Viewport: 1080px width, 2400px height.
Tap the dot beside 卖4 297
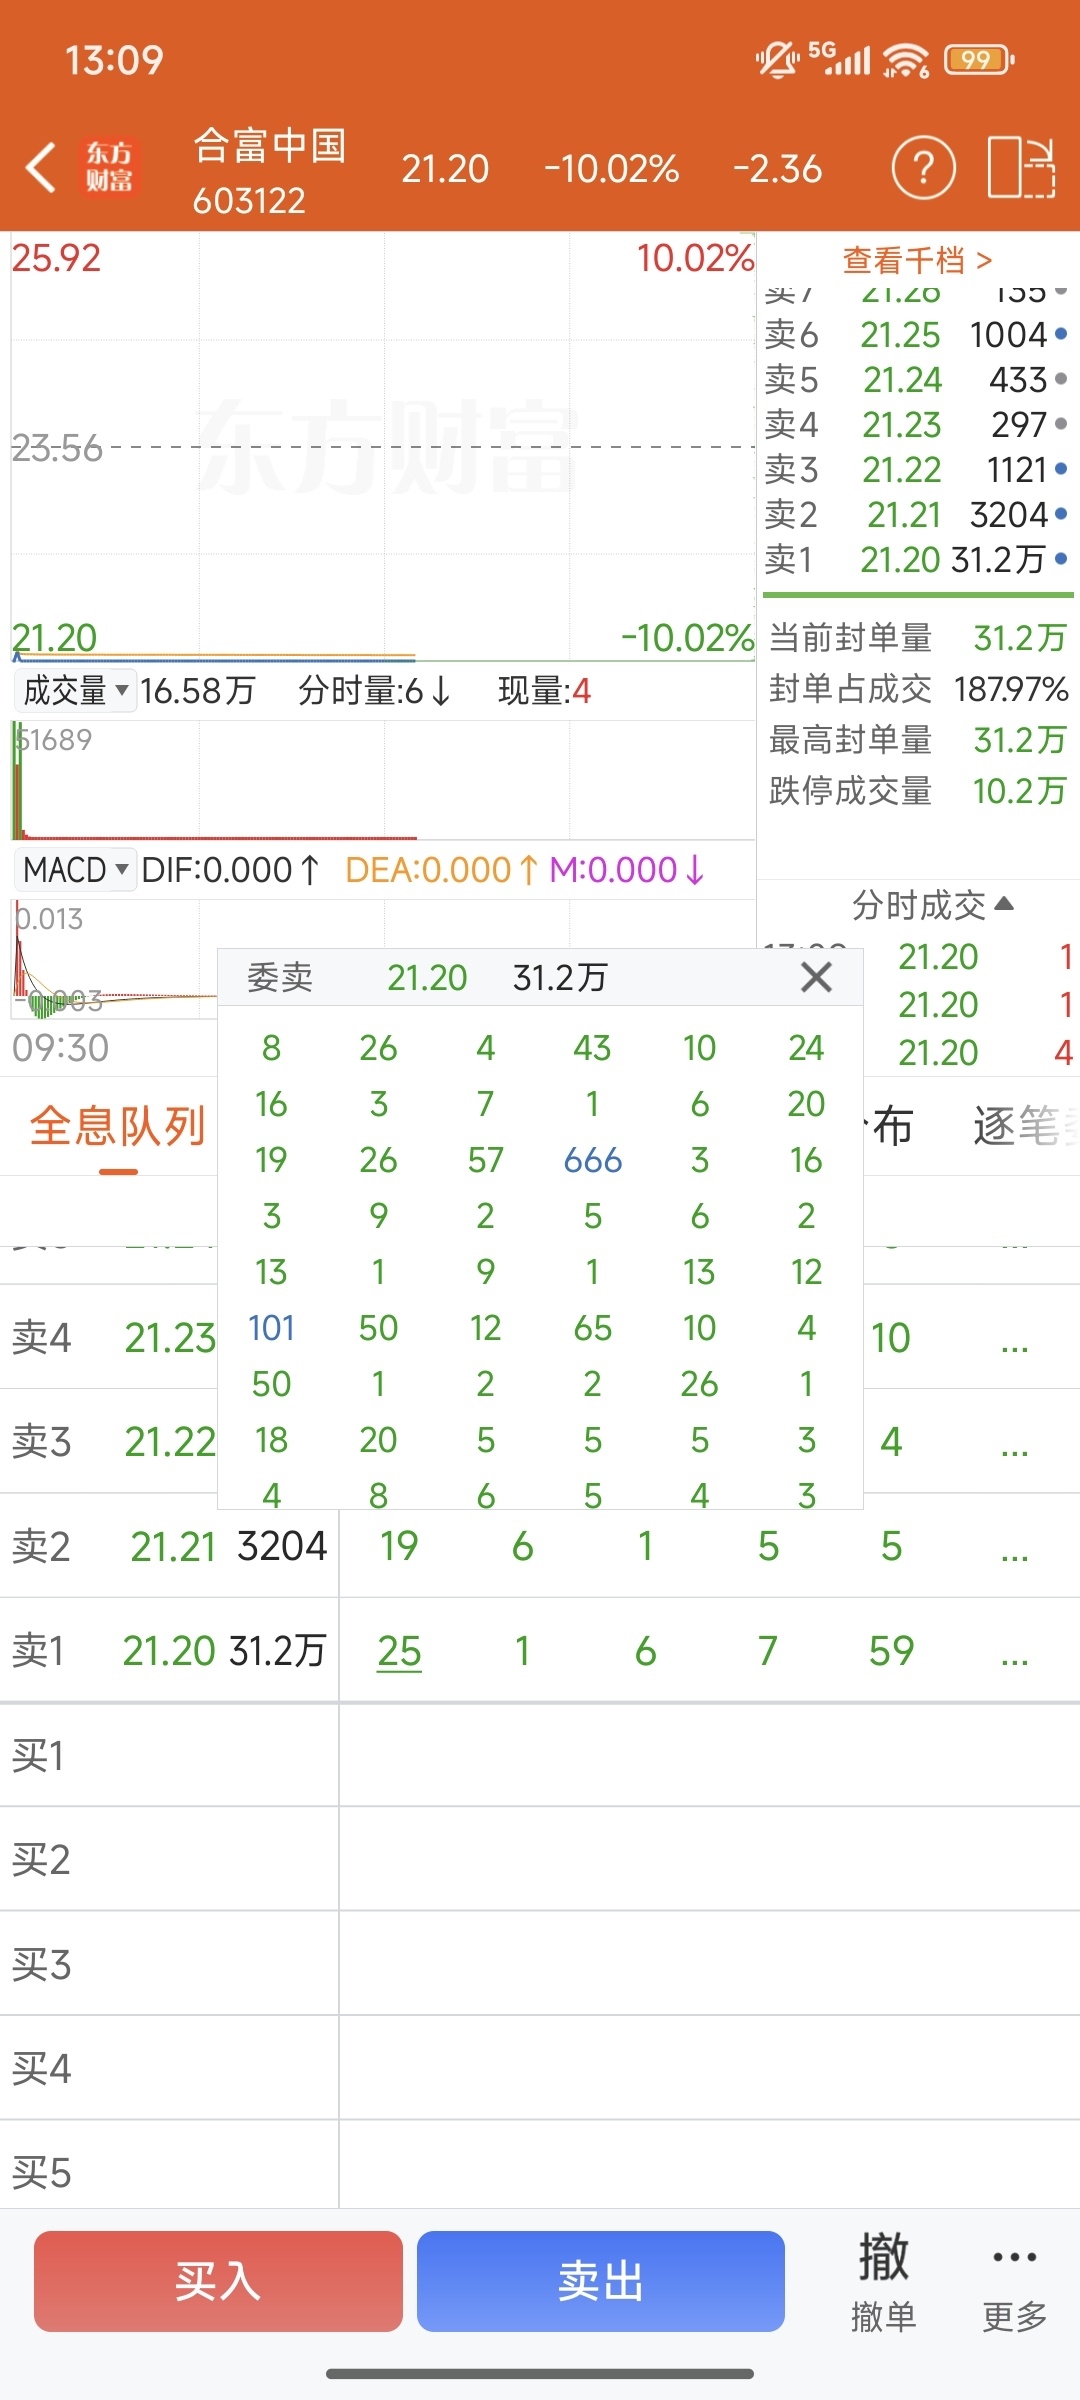(1061, 424)
